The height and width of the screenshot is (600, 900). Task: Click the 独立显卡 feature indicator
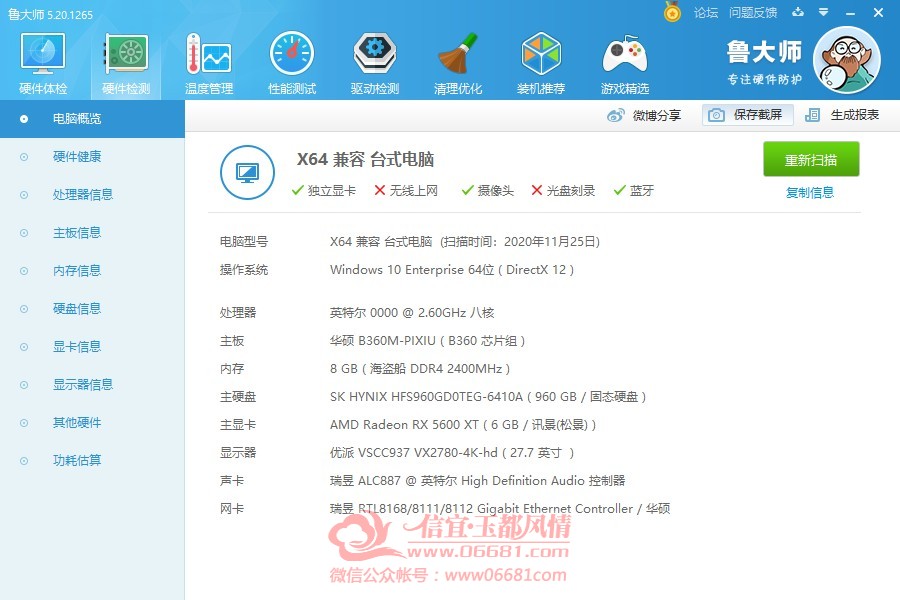point(324,190)
